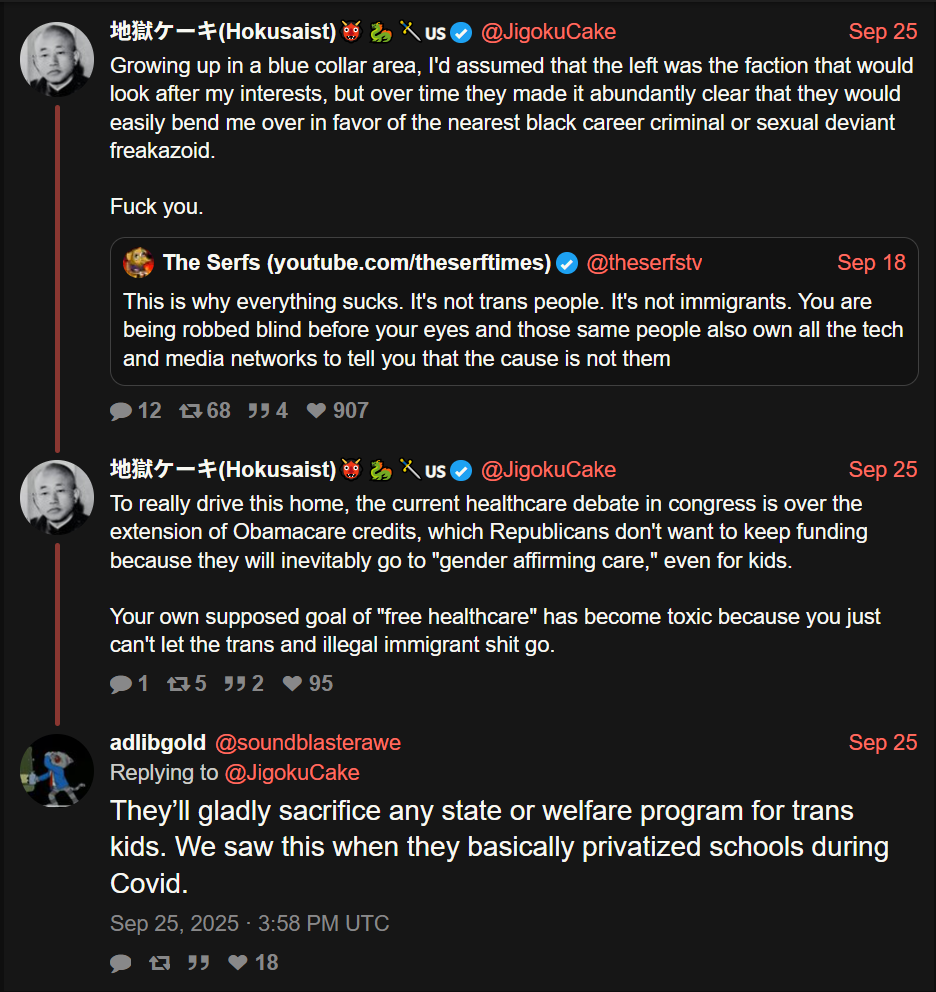Click the quote icon showing 2
This screenshot has width=936, height=992.
tap(235, 684)
